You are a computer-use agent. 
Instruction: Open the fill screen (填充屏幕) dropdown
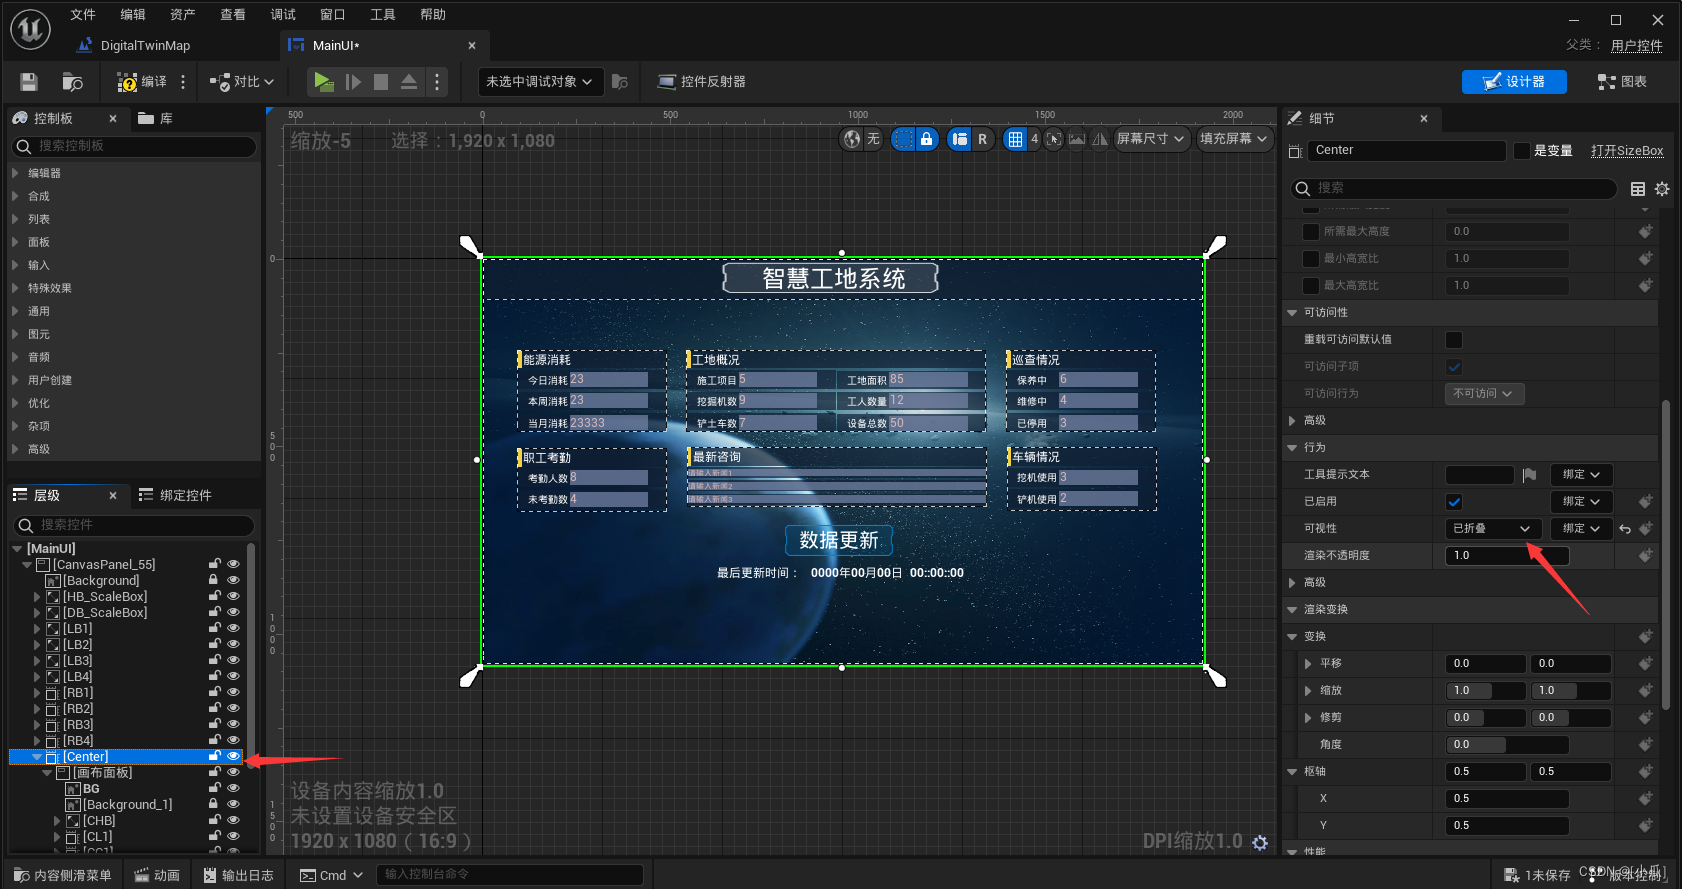[x=1234, y=139]
